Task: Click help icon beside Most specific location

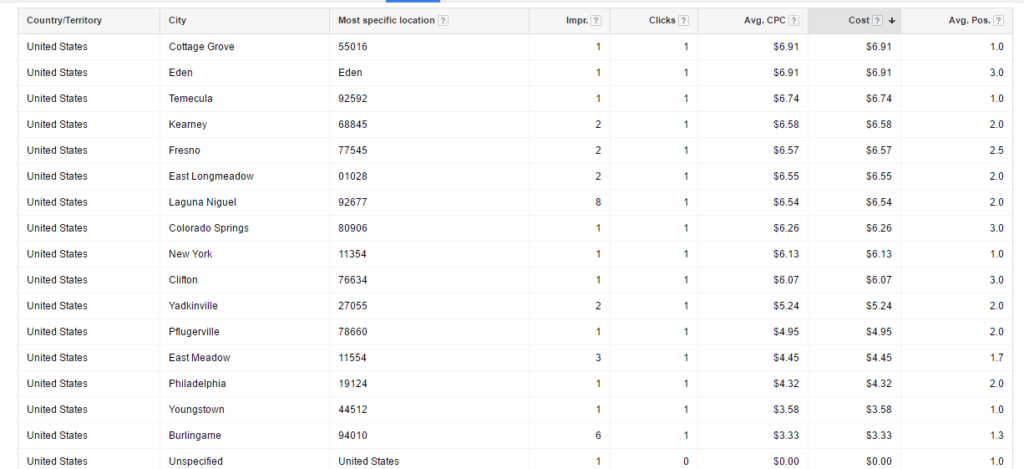Action: click(x=443, y=21)
